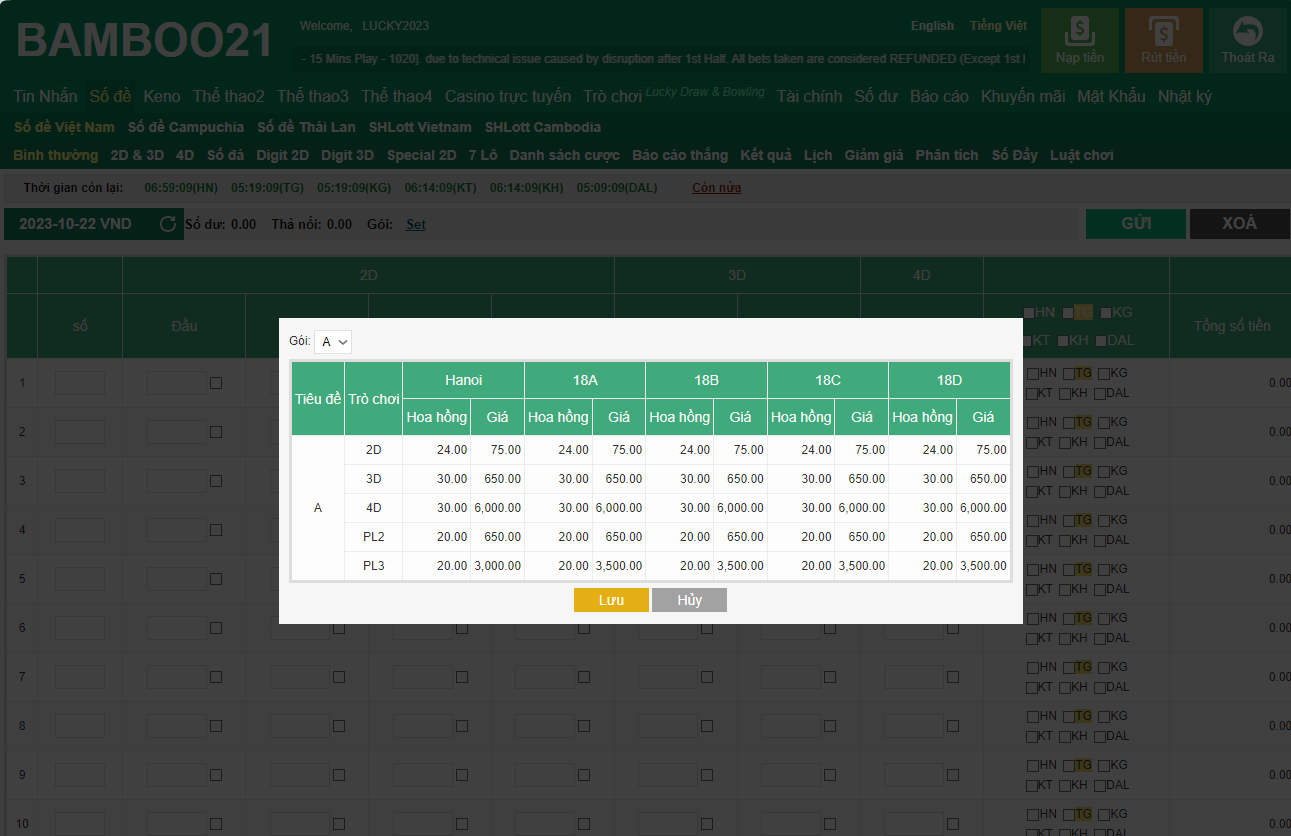Click the 18A column header
Screen dimensions: 1291x836
click(585, 380)
